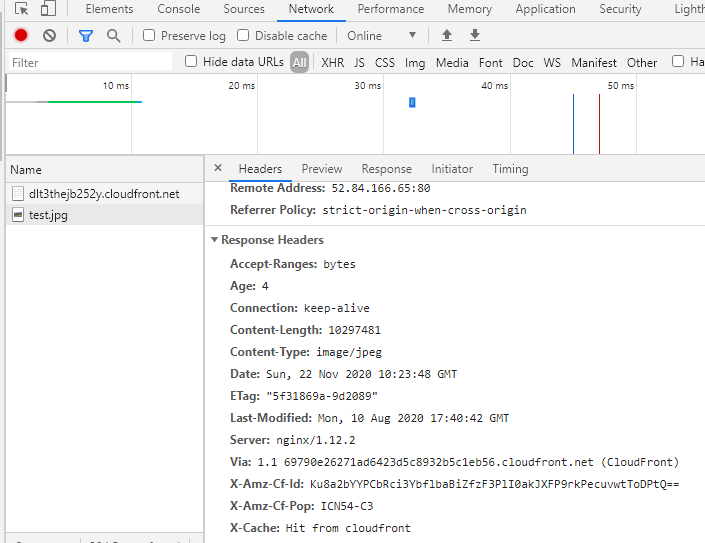The width and height of the screenshot is (705, 543).
Task: Click the Remote Address 52.84.166.65:80
Action: click(381, 188)
